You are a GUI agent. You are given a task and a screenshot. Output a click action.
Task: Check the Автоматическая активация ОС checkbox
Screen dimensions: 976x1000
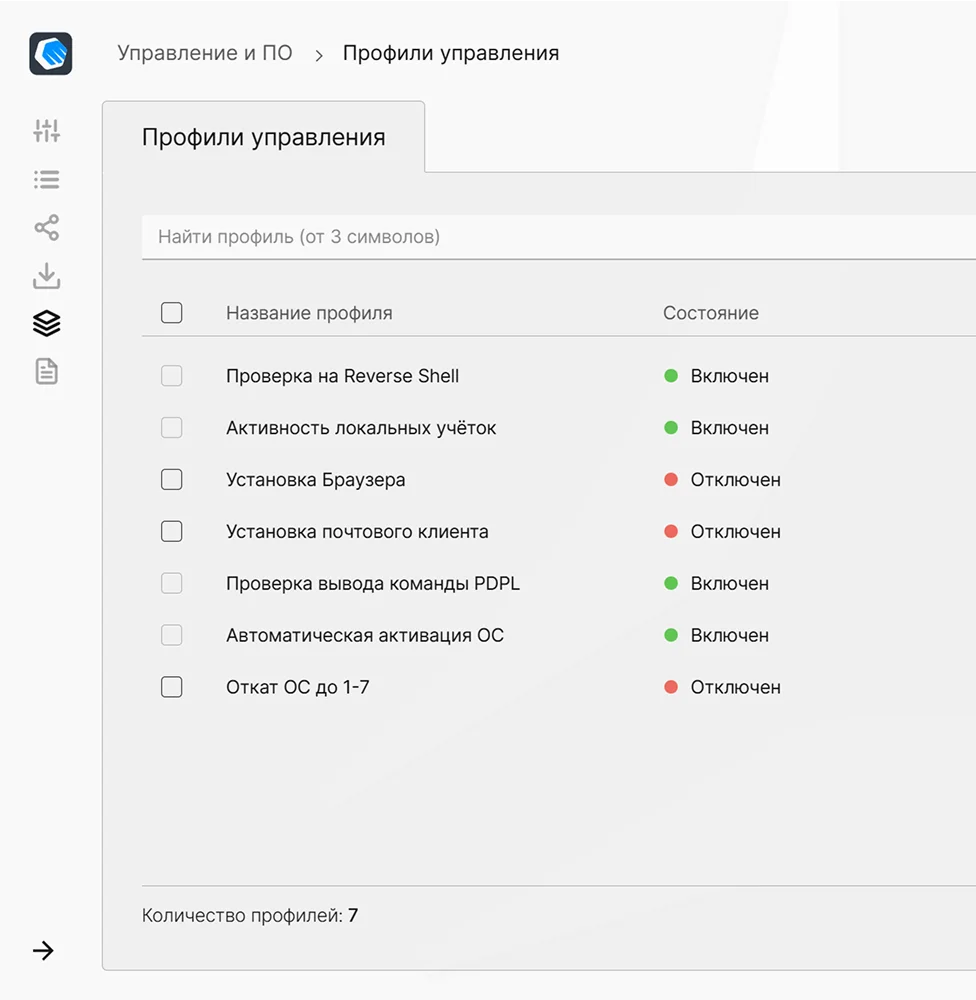click(172, 635)
